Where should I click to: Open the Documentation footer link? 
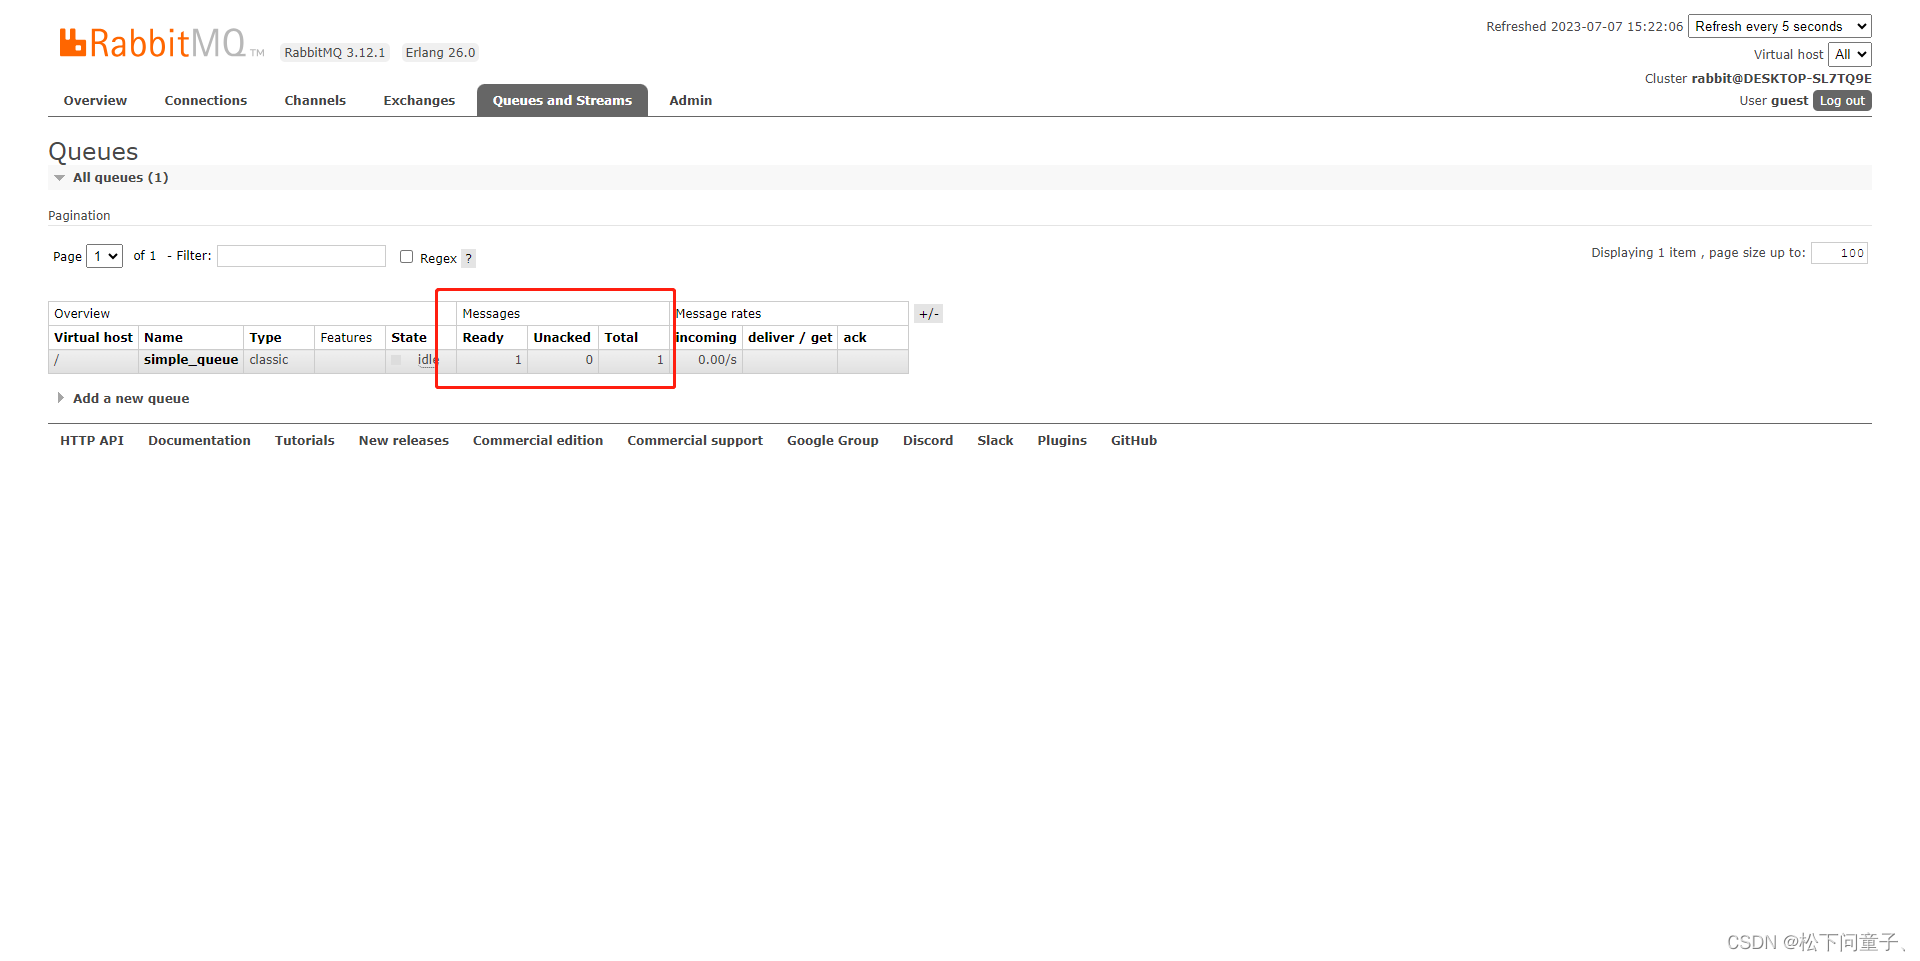point(200,441)
